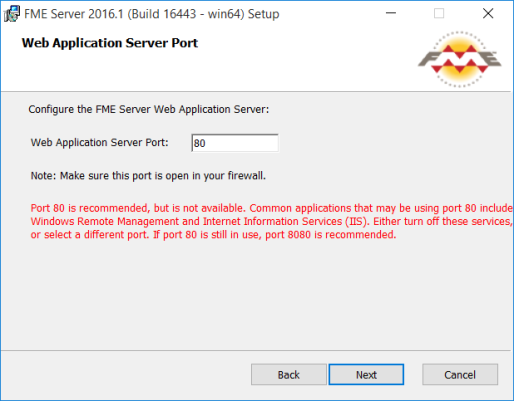514x401 pixels.
Task: Click the firewall note text
Action: [x=148, y=176]
